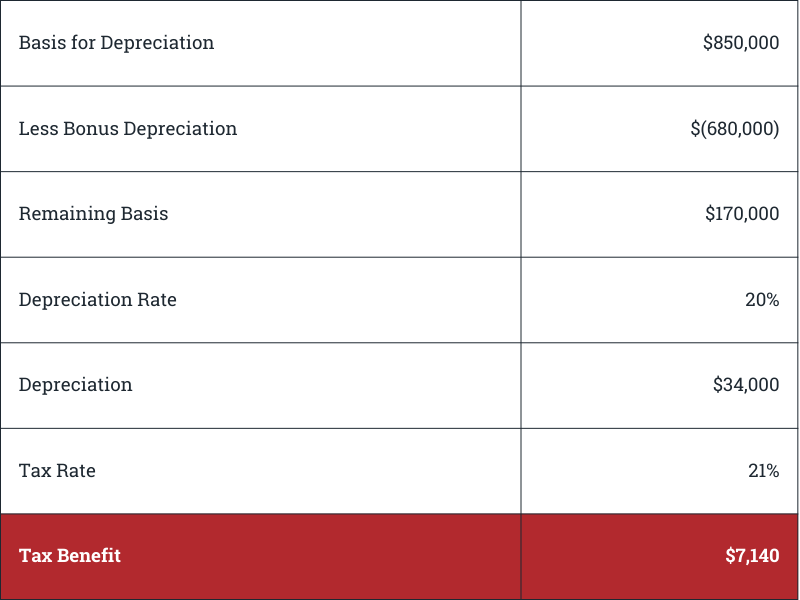Click the Basis for Depreciation label
800x600 pixels.
click(x=116, y=43)
